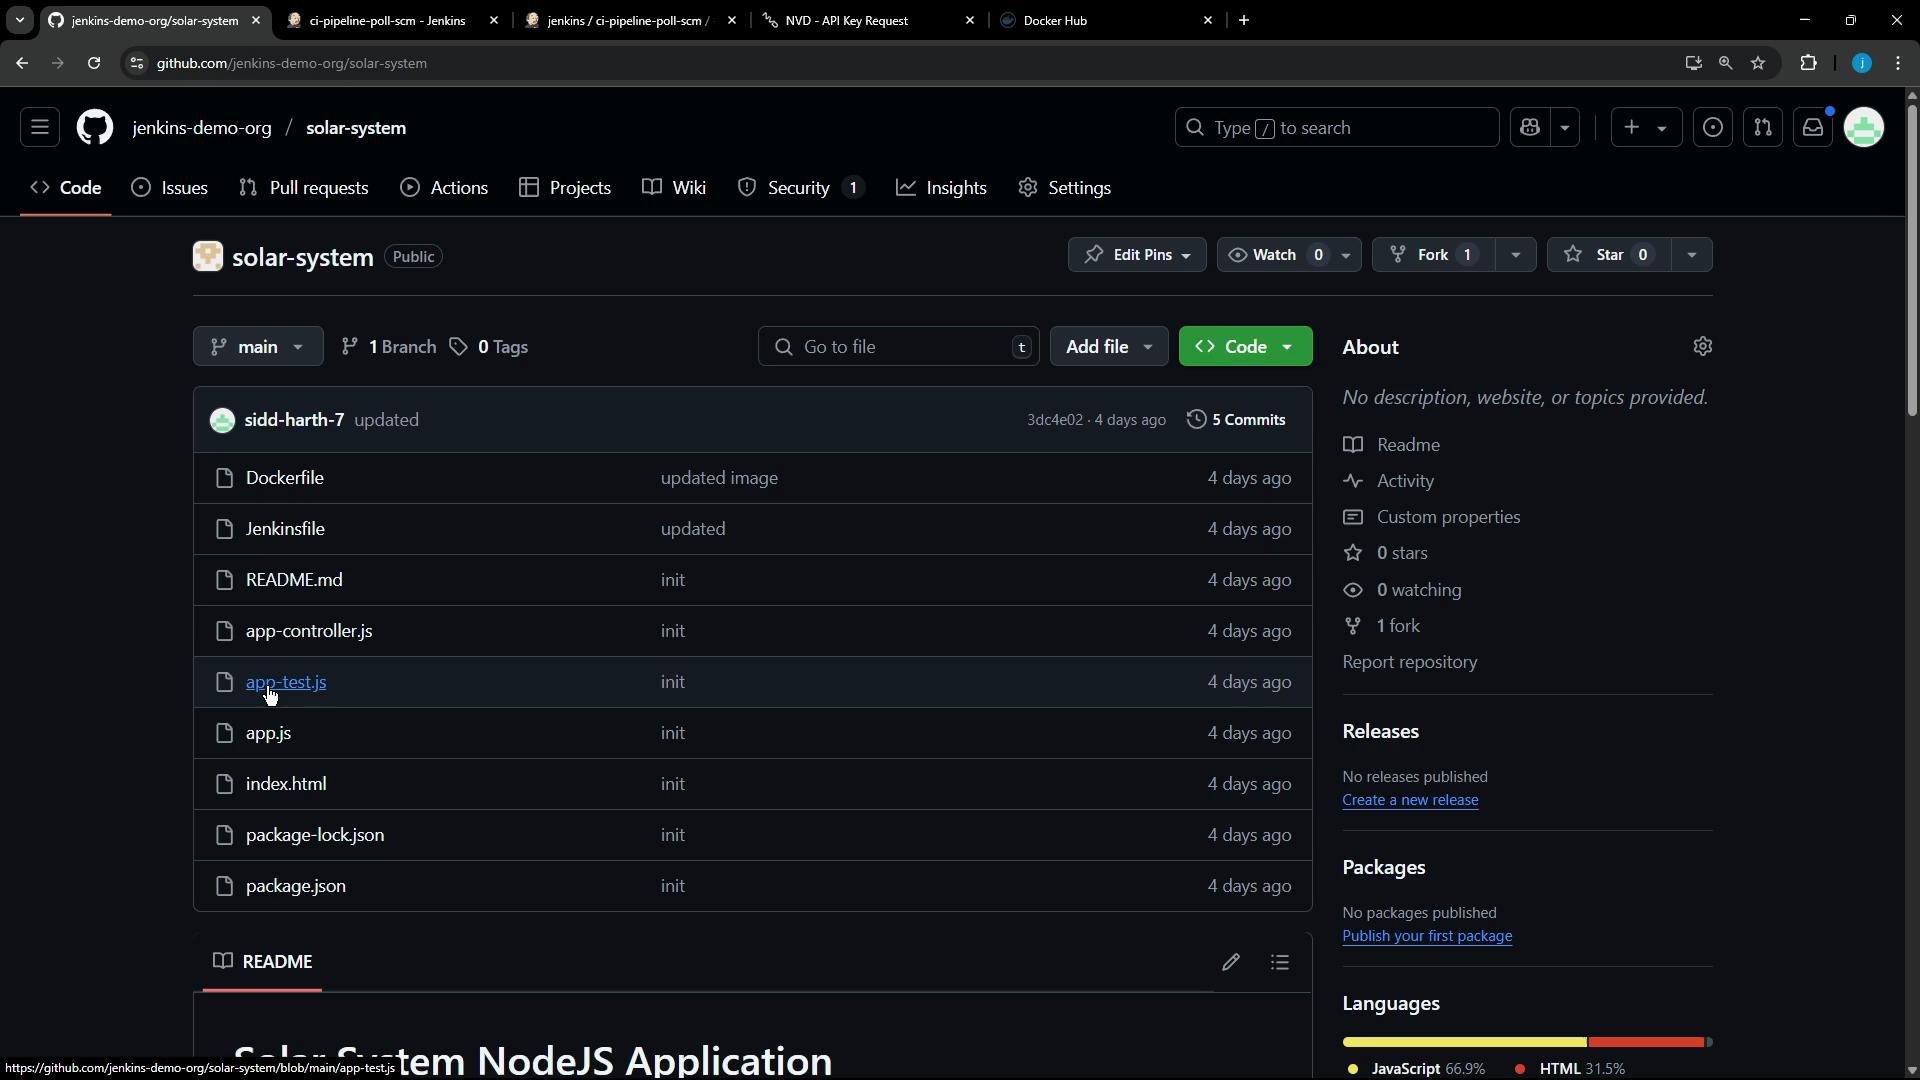Open pull requests icon in header

1763,128
